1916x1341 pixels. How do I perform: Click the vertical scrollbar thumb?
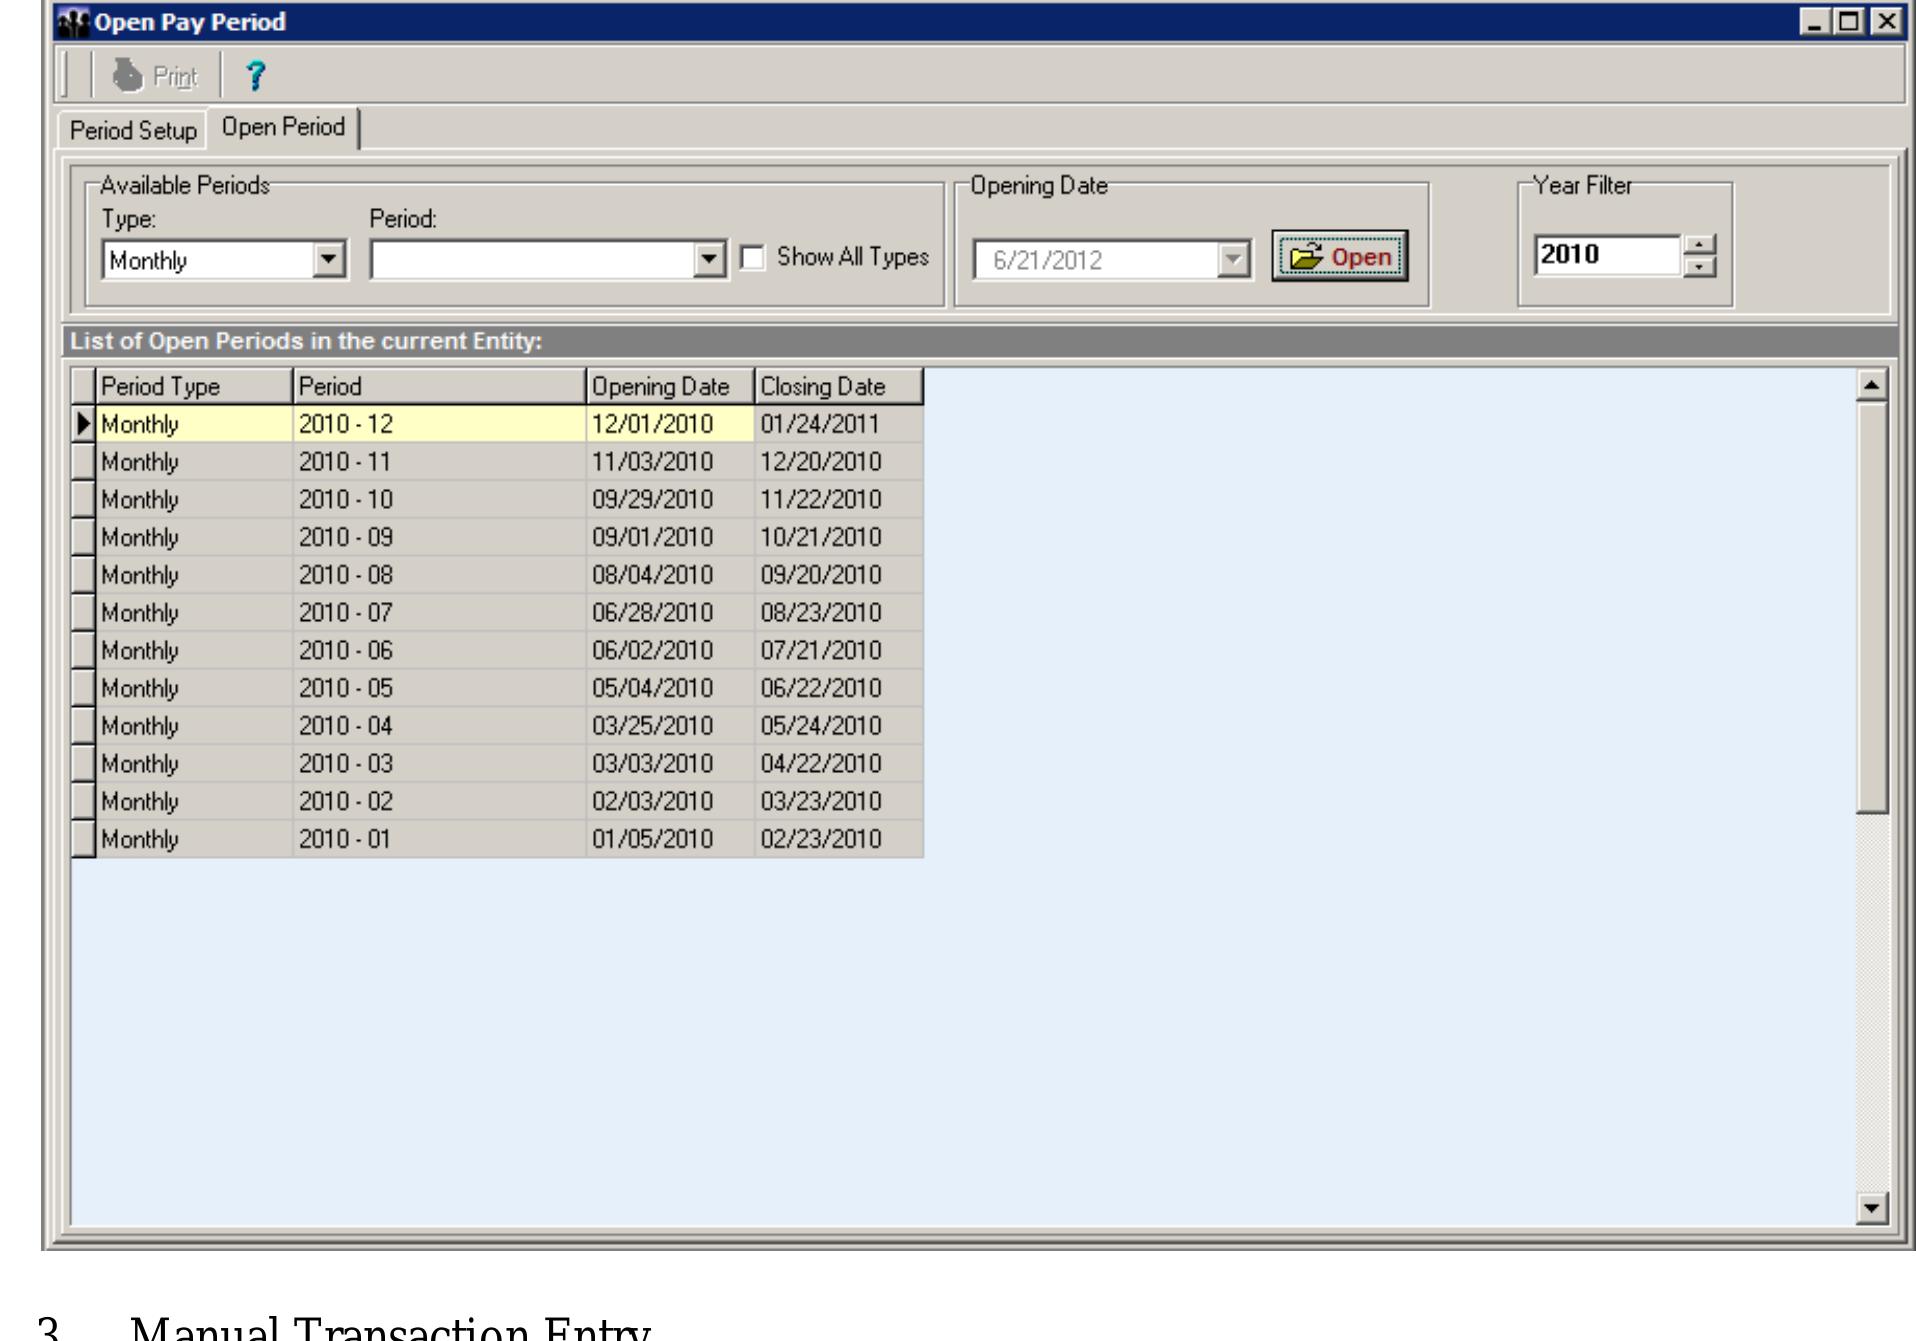1872,608
